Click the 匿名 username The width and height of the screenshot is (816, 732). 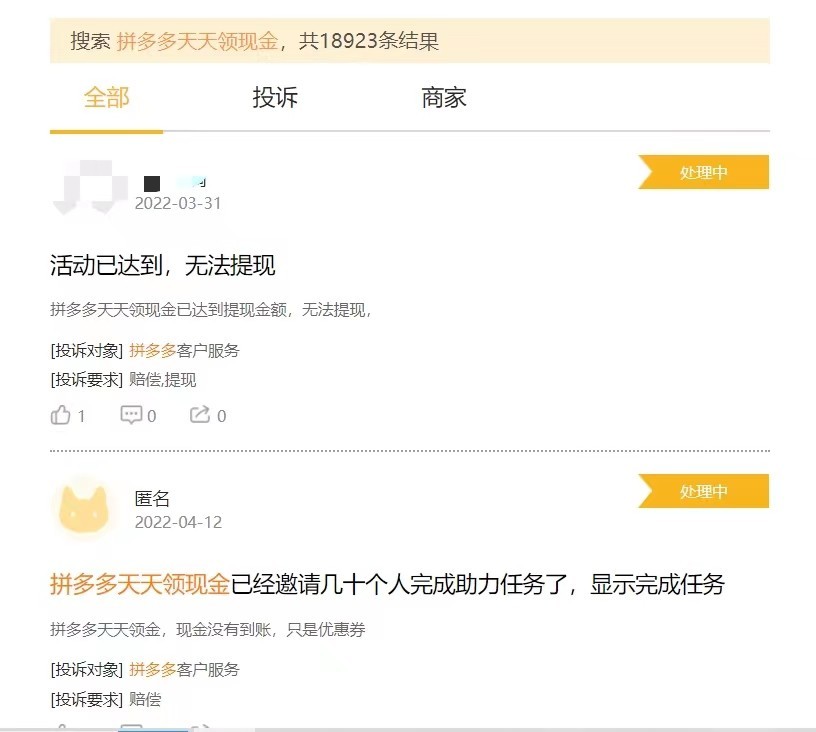152,498
